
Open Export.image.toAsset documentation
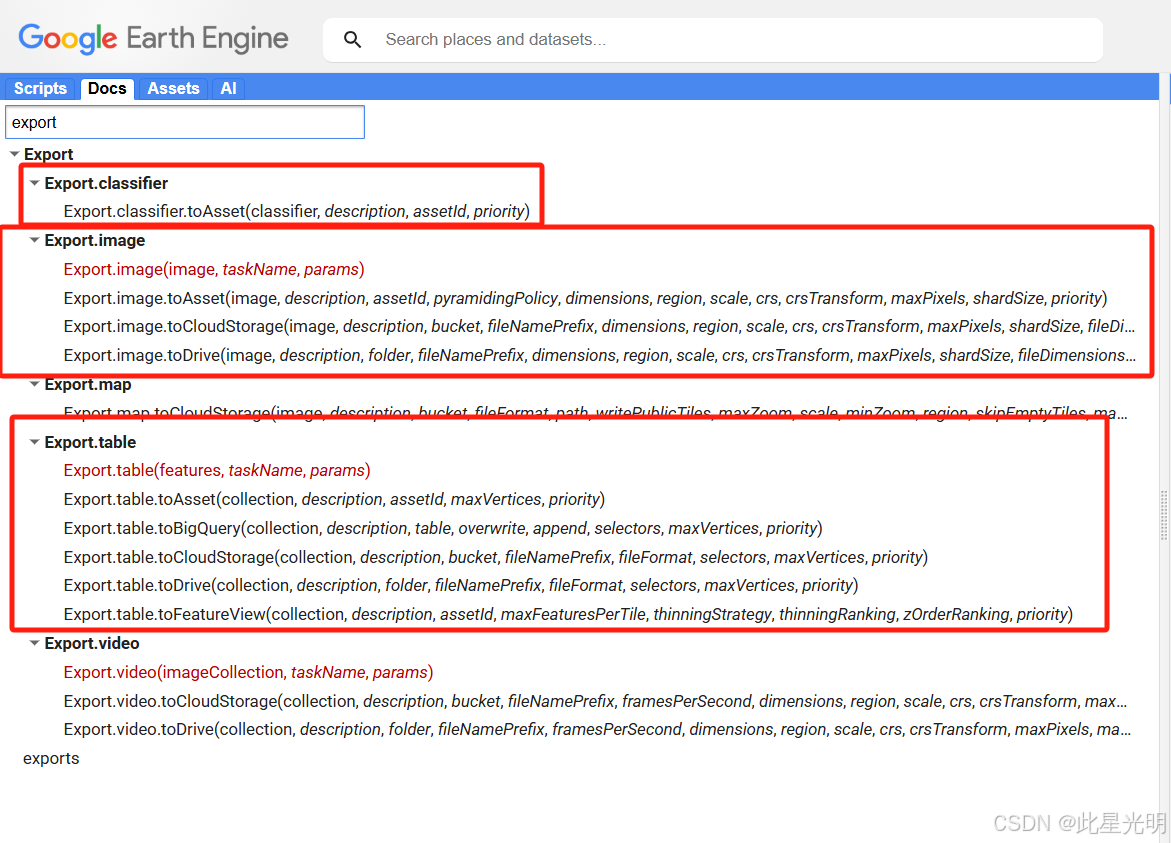pos(586,298)
